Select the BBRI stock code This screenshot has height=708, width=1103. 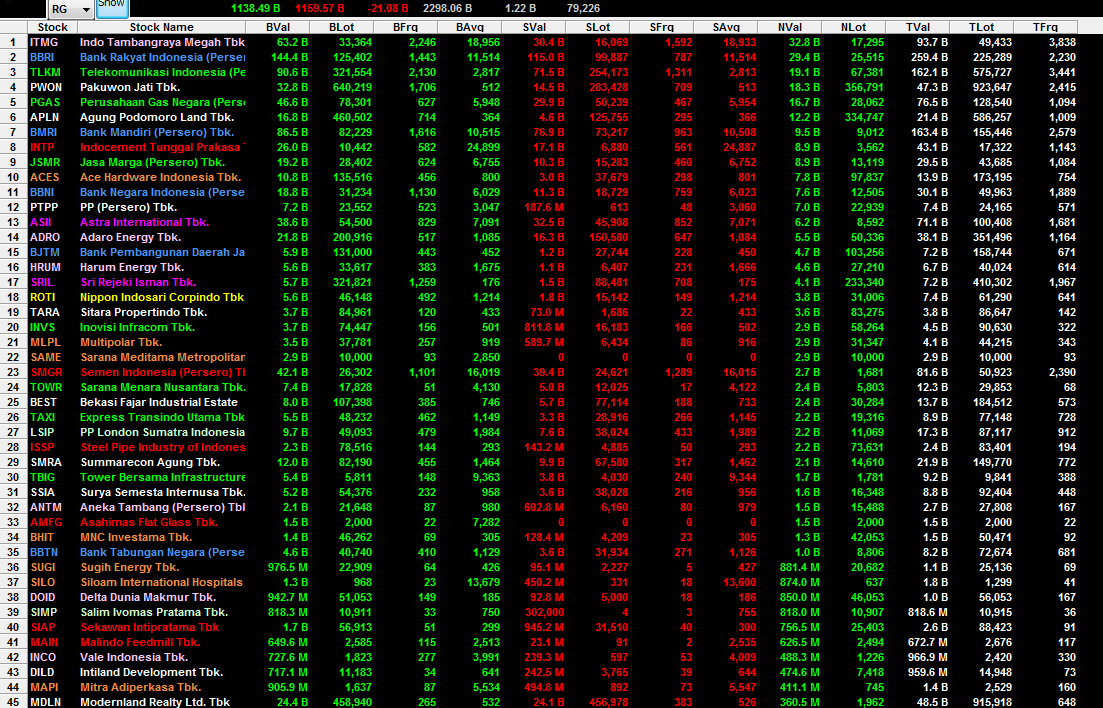[x=42, y=57]
